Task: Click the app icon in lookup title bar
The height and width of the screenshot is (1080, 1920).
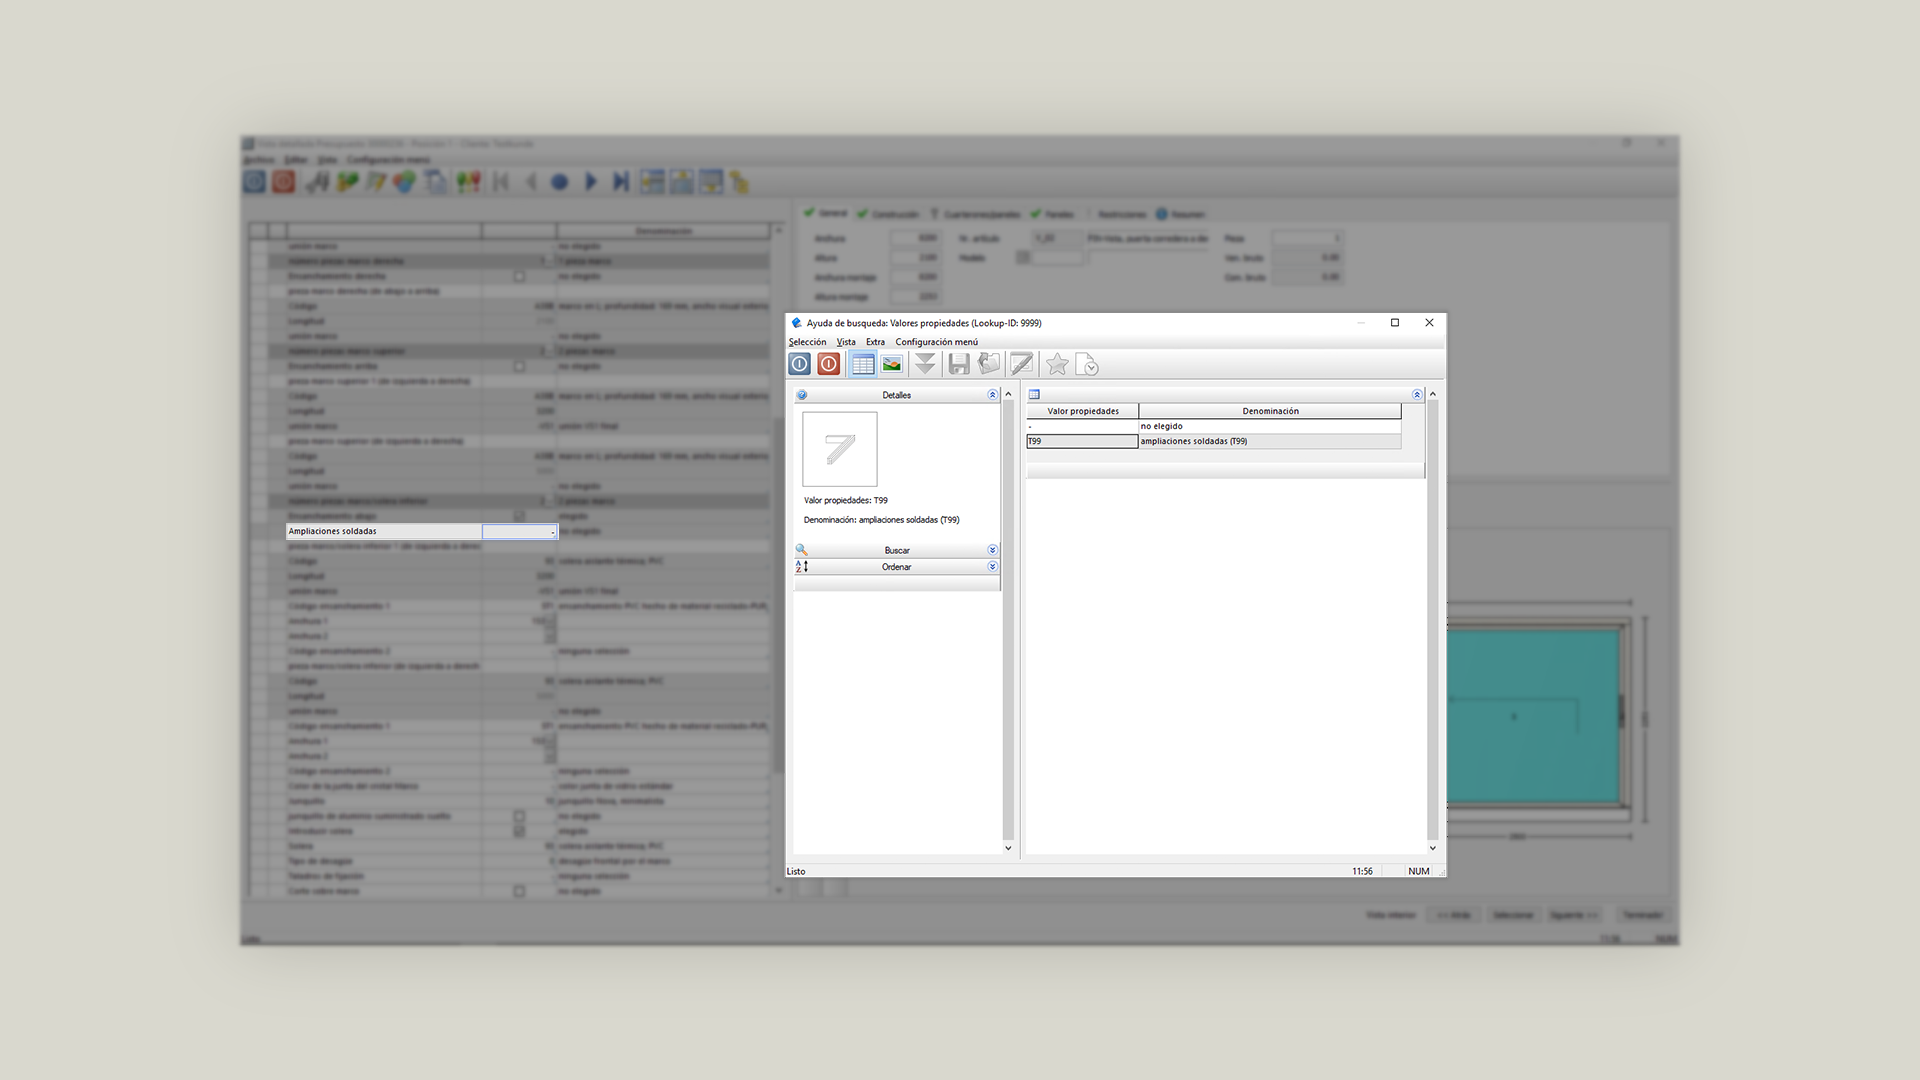Action: point(797,323)
